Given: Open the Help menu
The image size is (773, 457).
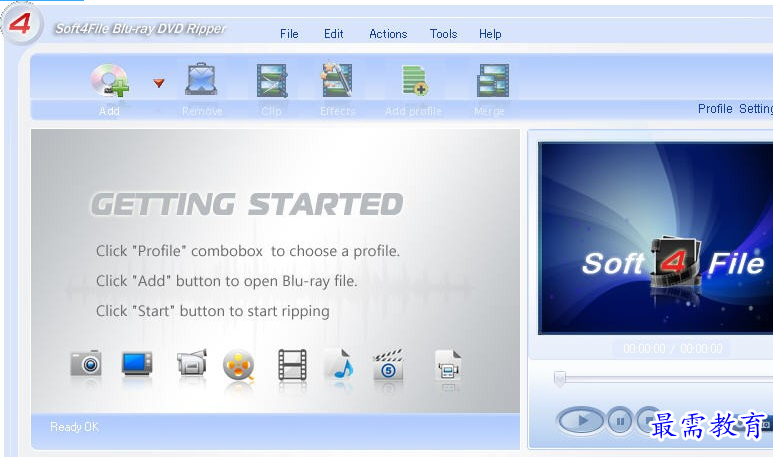Looking at the screenshot, I should point(490,34).
